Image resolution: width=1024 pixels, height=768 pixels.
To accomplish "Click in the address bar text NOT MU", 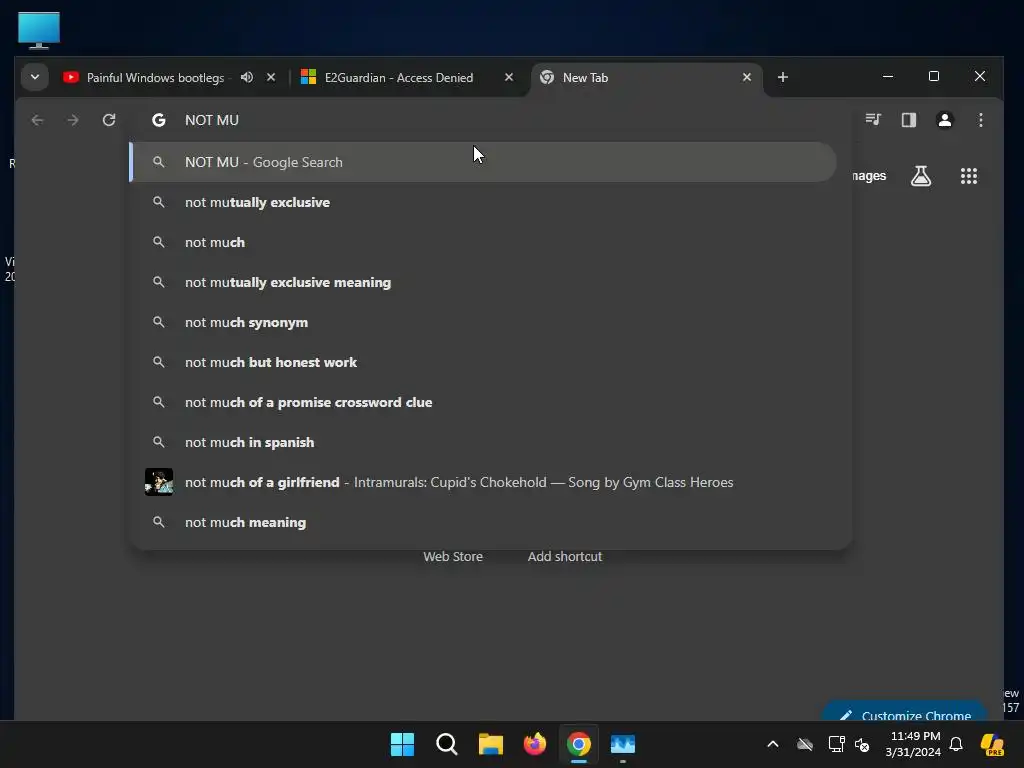I will (x=212, y=120).
